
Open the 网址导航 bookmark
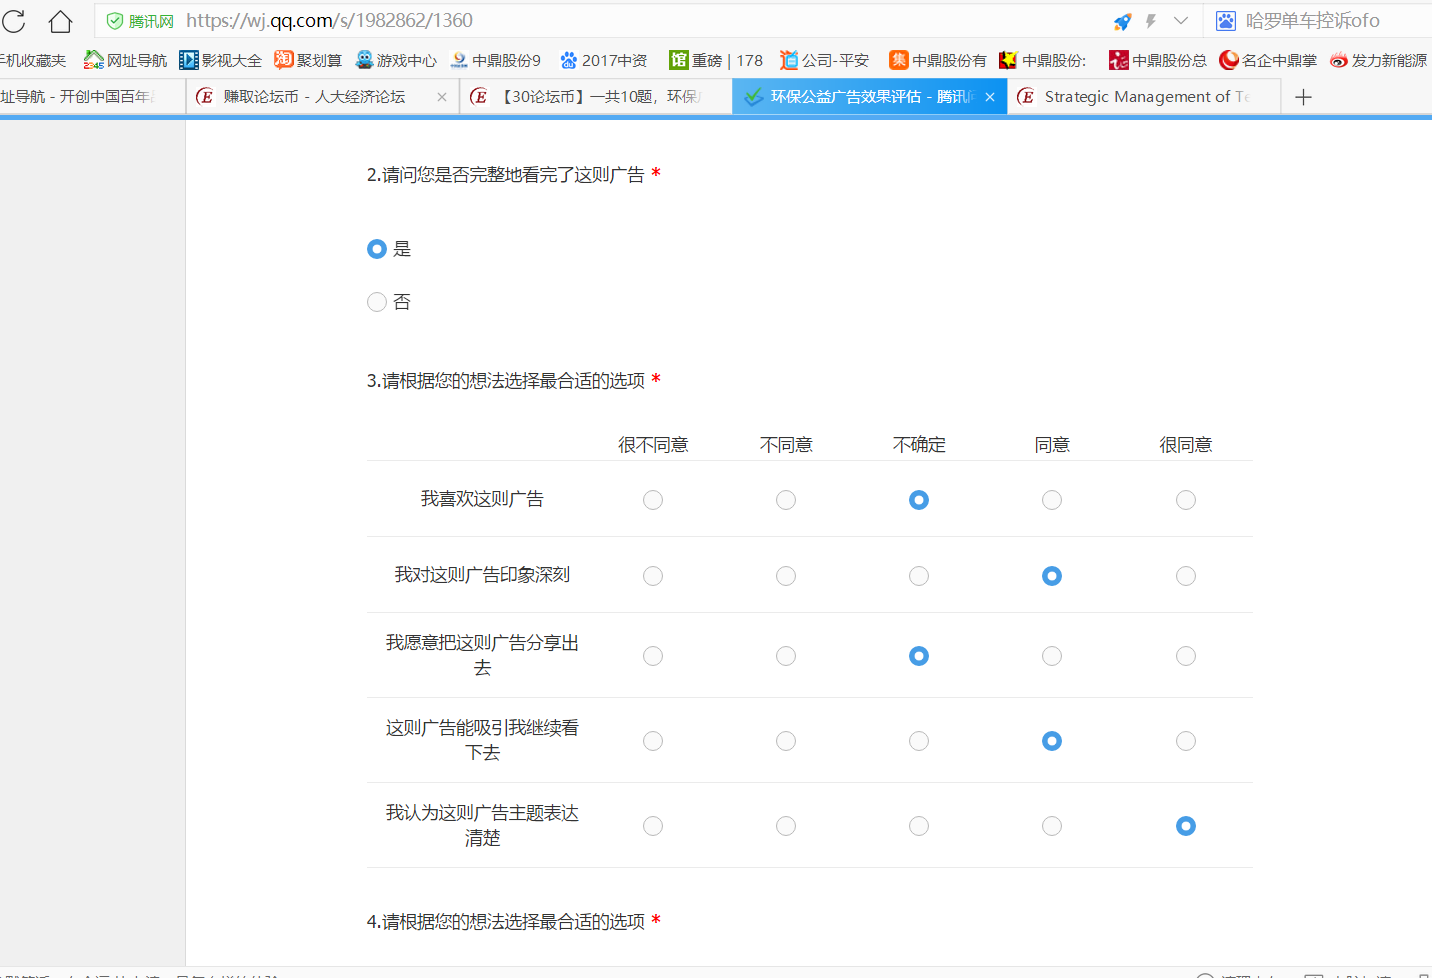(126, 60)
